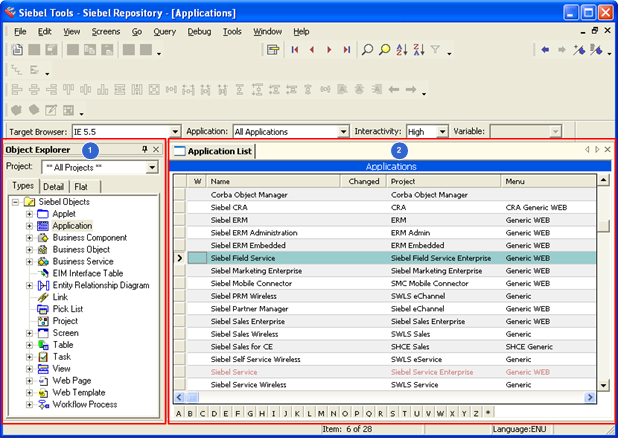This screenshot has width=618, height=438.
Task: Click the sort ascending A-Z icon
Action: point(401,49)
